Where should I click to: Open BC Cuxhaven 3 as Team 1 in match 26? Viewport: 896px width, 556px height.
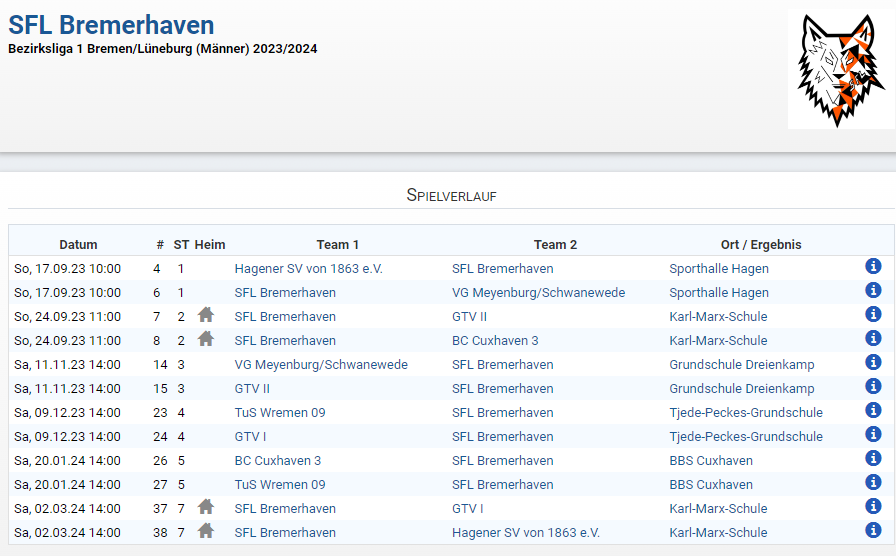tap(278, 461)
